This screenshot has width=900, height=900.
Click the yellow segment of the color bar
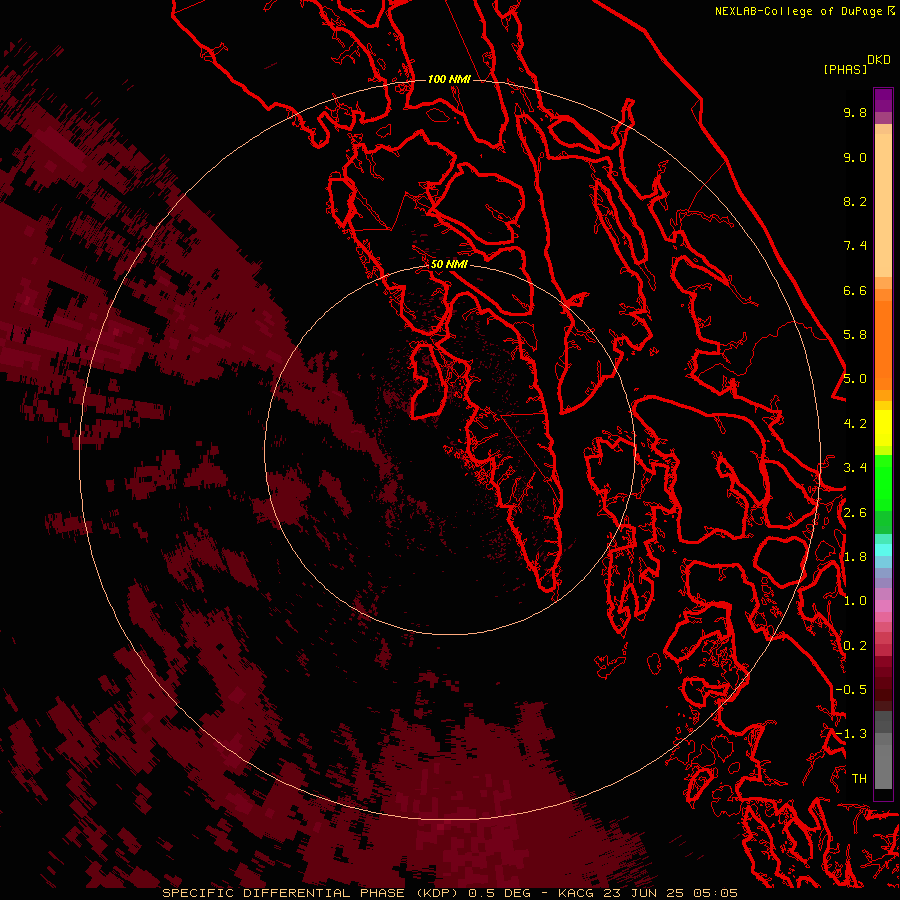[x=883, y=428]
